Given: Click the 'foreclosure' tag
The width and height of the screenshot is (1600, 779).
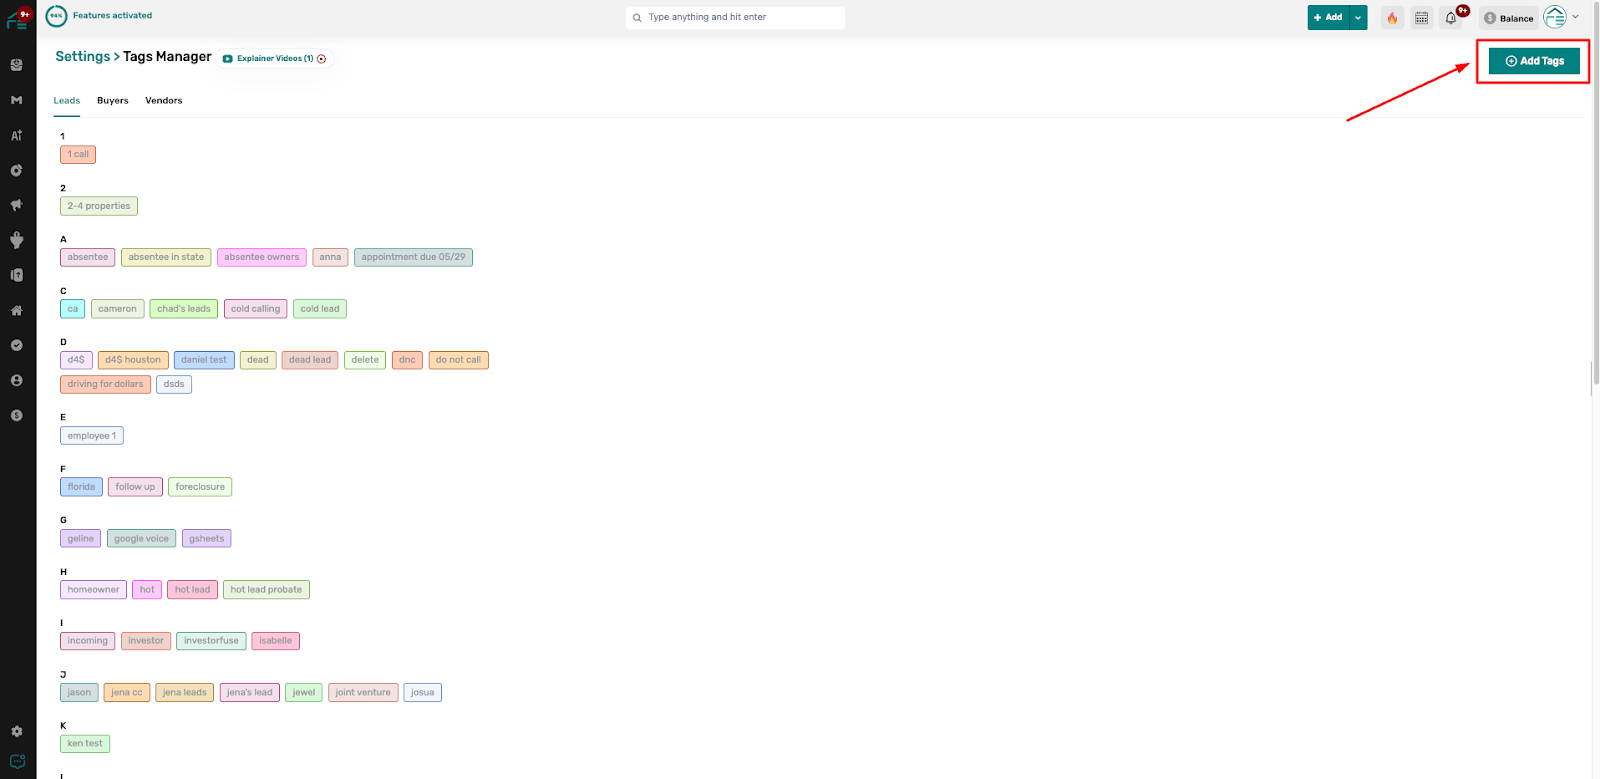Looking at the screenshot, I should click(200, 487).
